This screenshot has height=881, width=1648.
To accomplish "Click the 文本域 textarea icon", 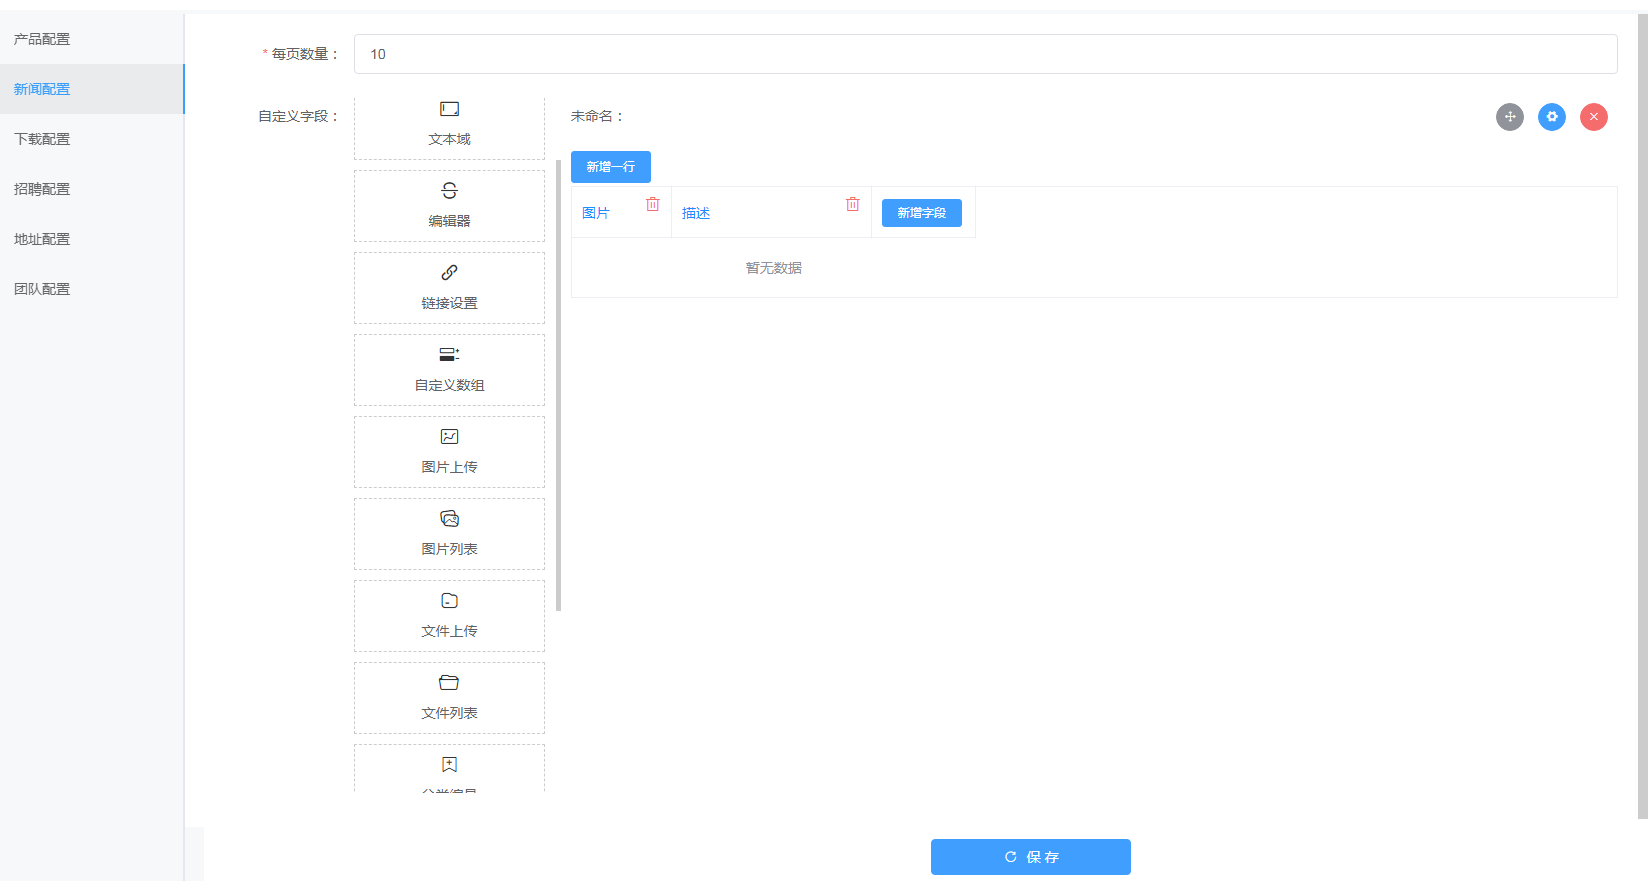I will pos(449,109).
